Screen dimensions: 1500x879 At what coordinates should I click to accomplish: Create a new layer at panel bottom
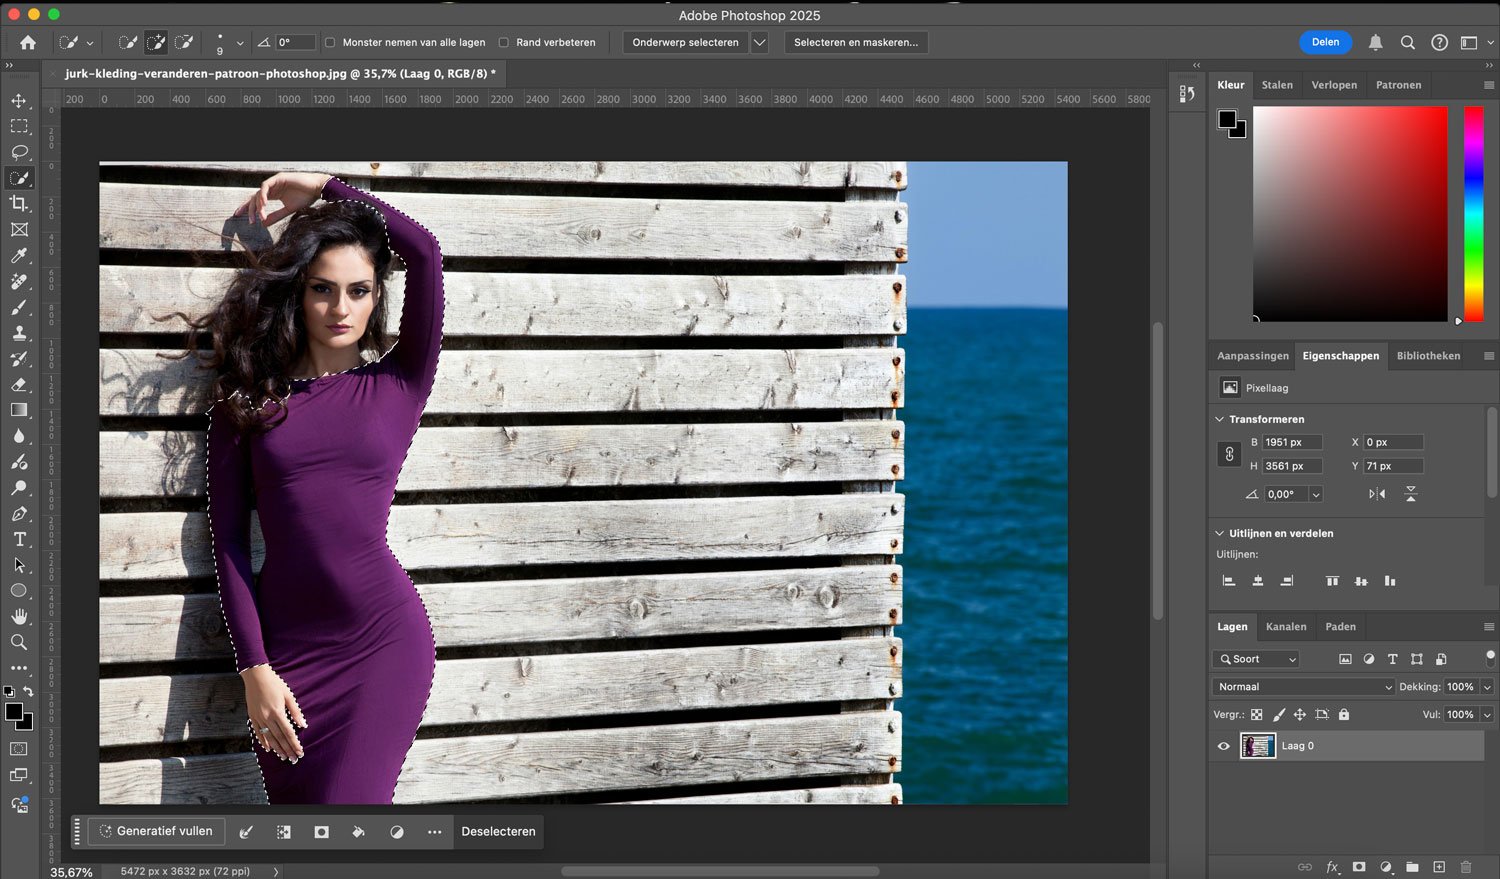coord(1439,867)
